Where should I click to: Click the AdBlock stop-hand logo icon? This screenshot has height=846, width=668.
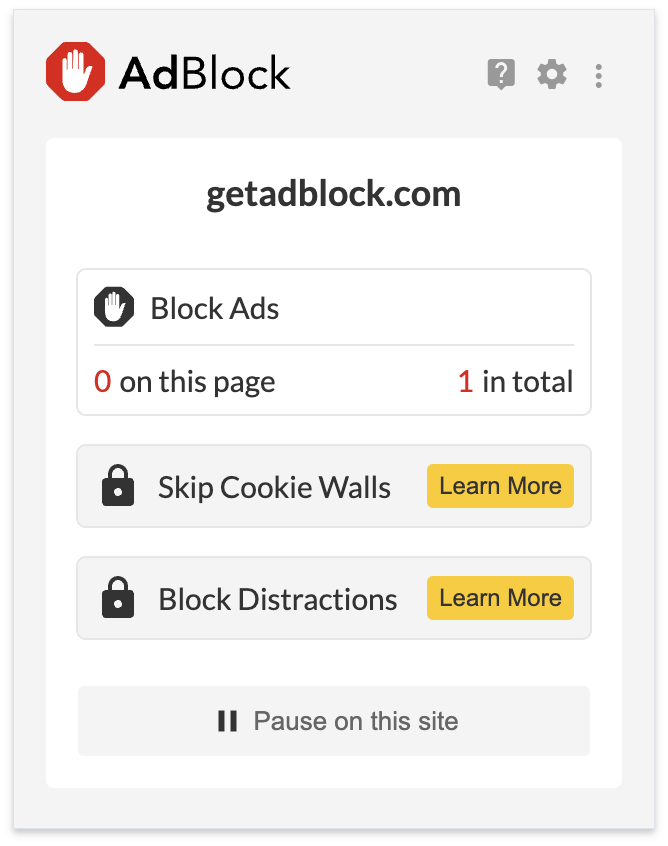pyautogui.click(x=75, y=71)
